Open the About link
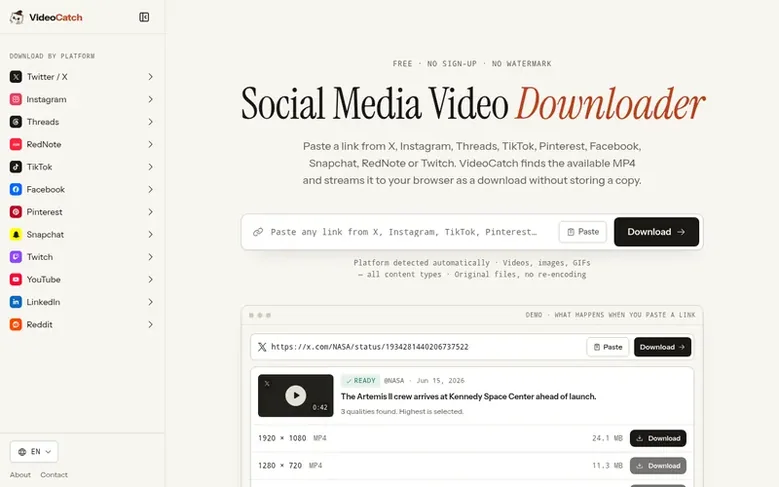The width and height of the screenshot is (779, 487). coord(20,475)
